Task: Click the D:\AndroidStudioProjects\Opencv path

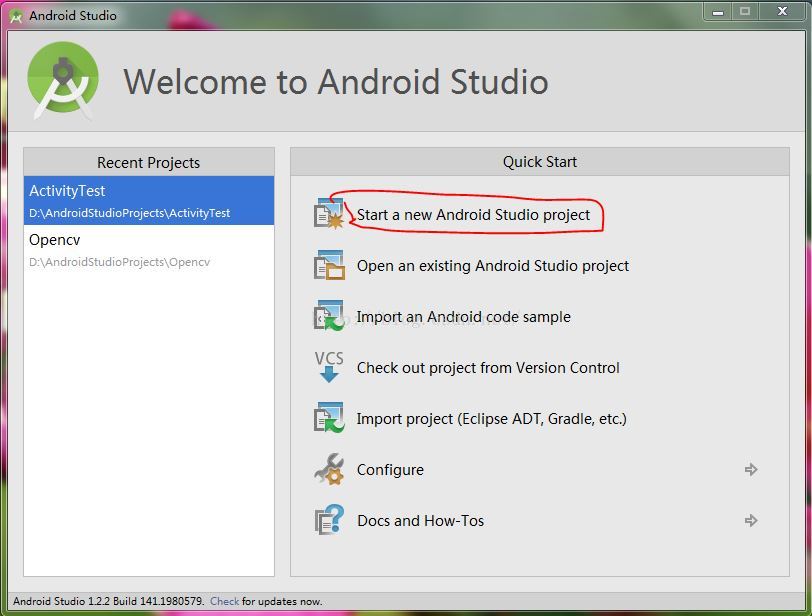Action: click(x=120, y=262)
